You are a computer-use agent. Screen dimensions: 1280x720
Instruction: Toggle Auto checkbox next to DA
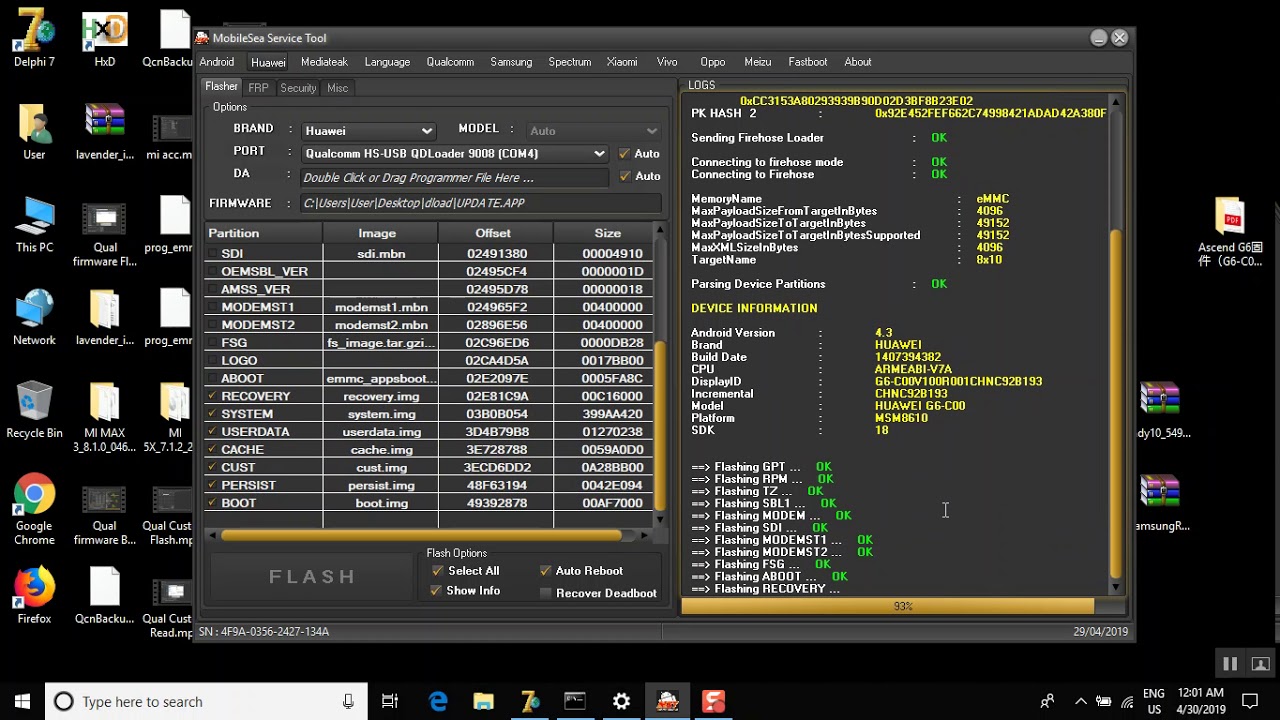[625, 176]
